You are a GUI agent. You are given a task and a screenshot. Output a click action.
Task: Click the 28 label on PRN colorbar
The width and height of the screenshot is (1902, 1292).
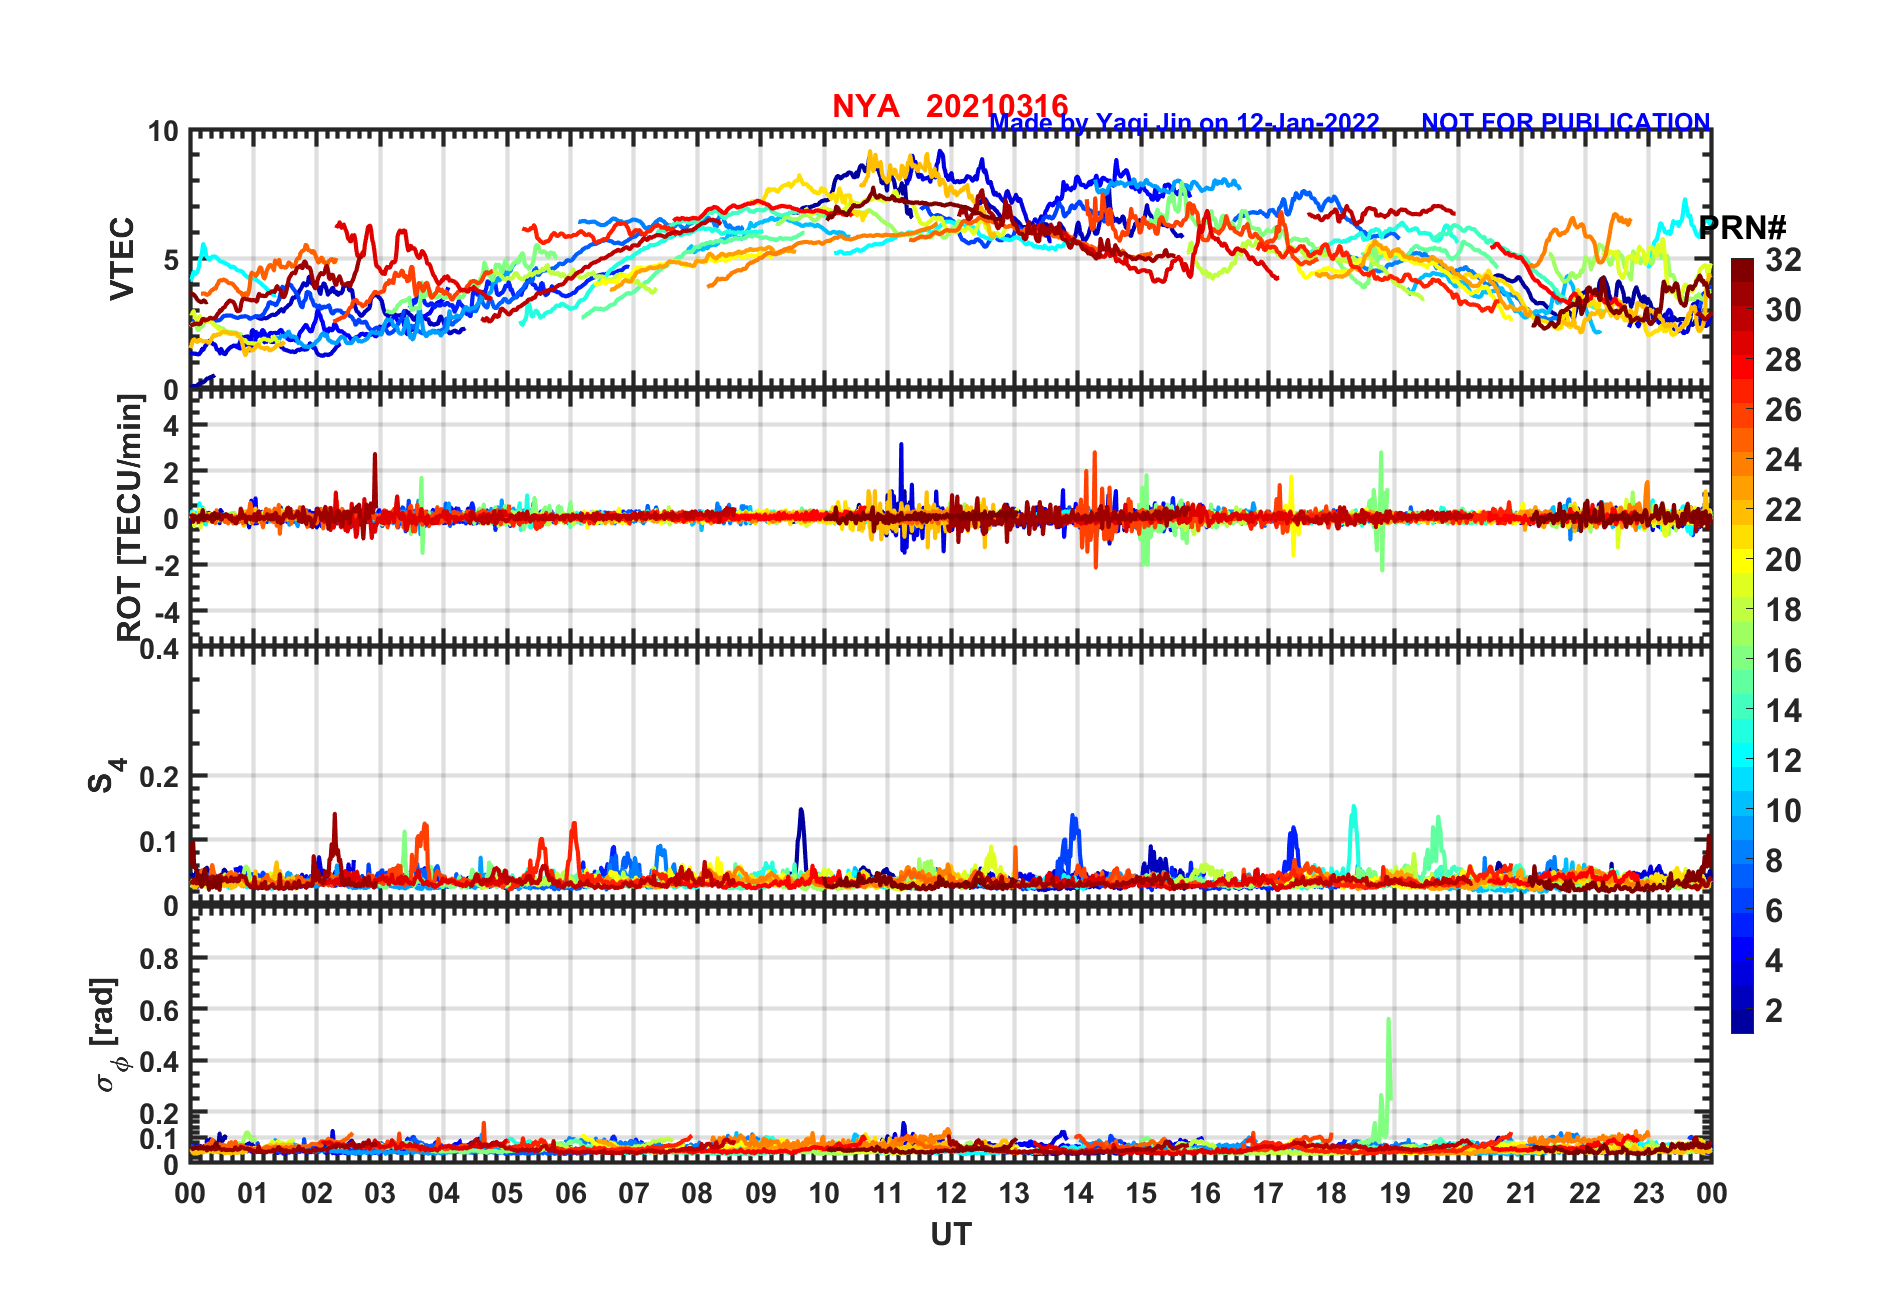(1783, 360)
